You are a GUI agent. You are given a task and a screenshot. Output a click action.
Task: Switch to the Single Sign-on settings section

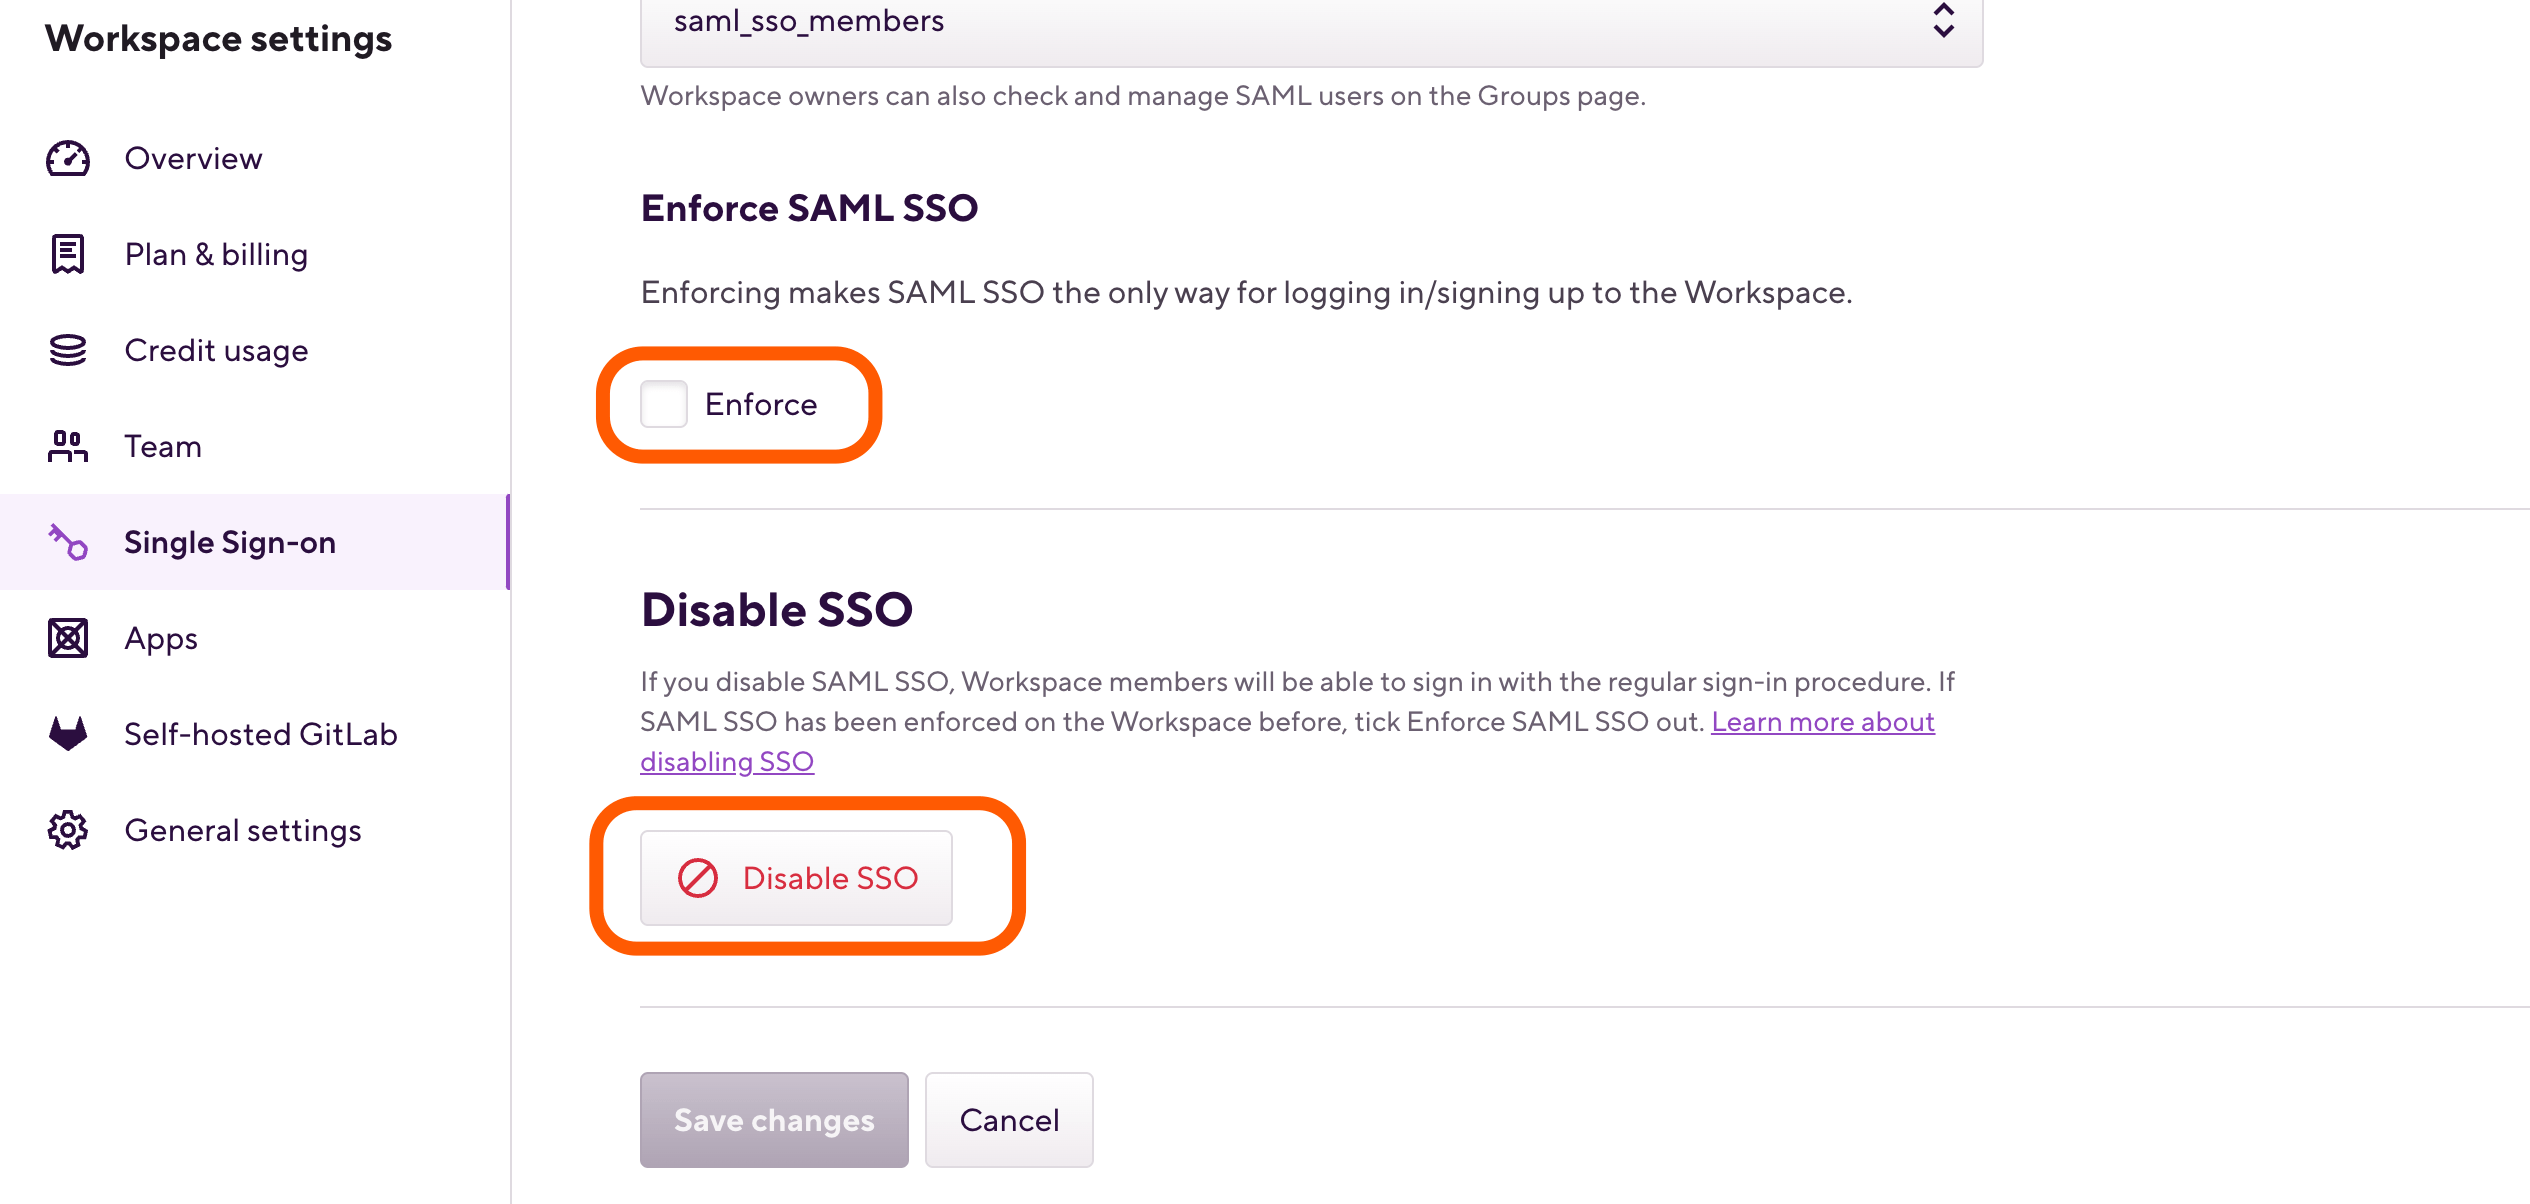coord(230,542)
